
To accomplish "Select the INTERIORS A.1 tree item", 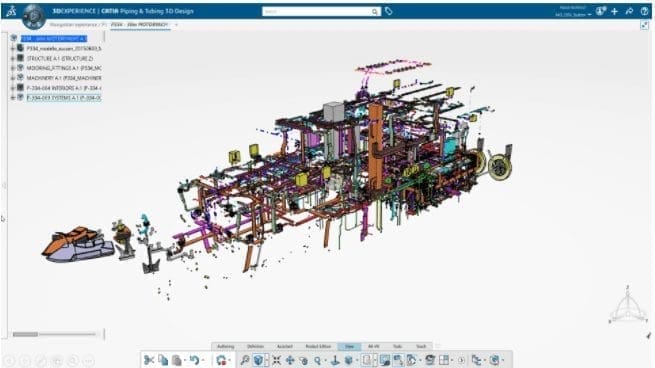I will 64,88.
